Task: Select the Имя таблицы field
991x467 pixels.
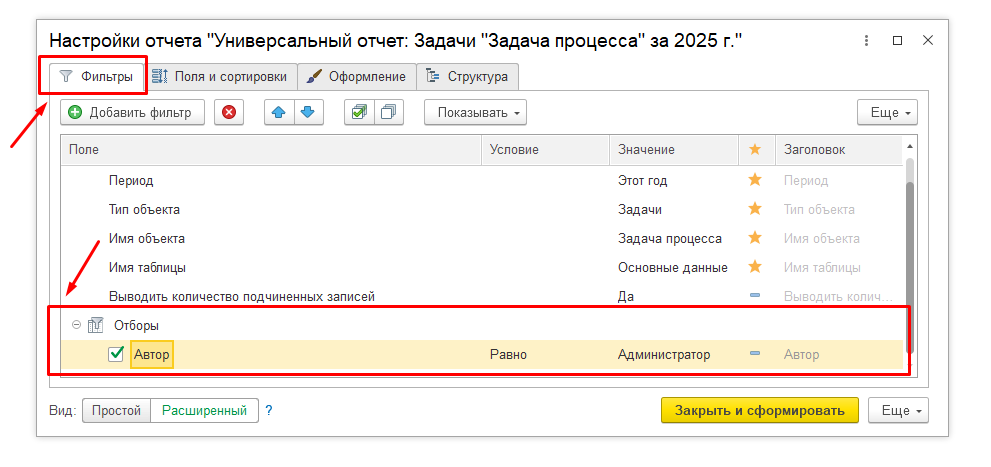Action: [x=147, y=267]
